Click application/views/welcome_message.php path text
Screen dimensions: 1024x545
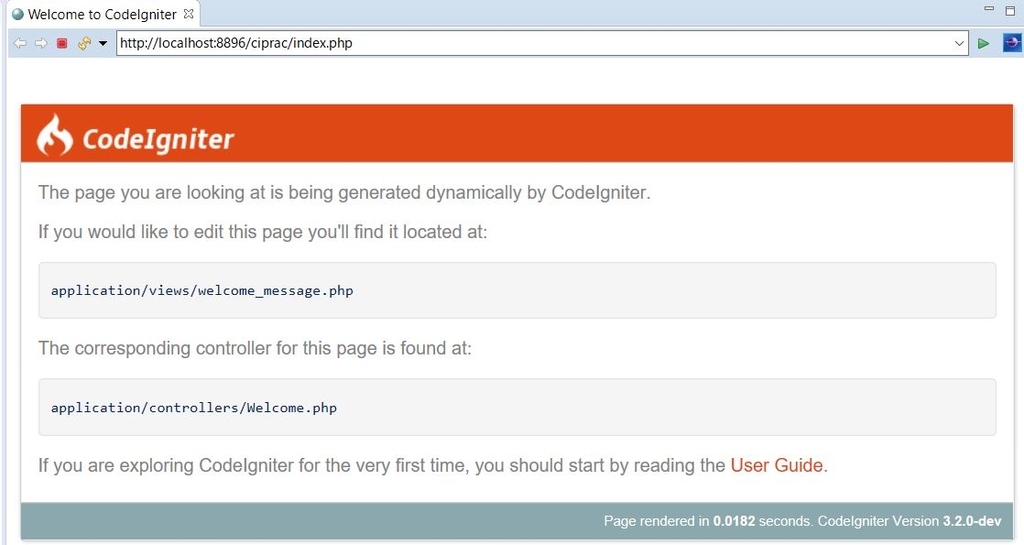tap(202, 290)
